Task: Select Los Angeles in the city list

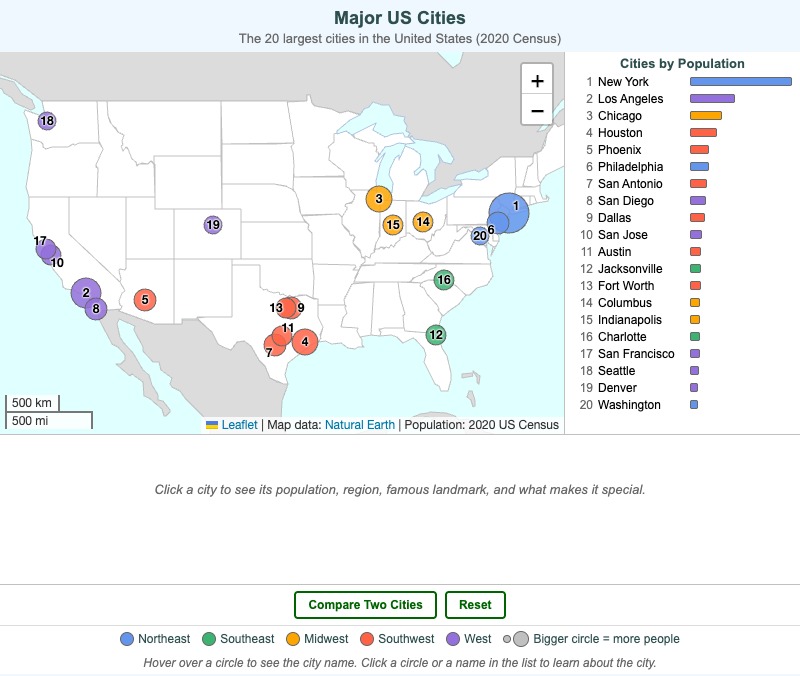Action: 686,98
